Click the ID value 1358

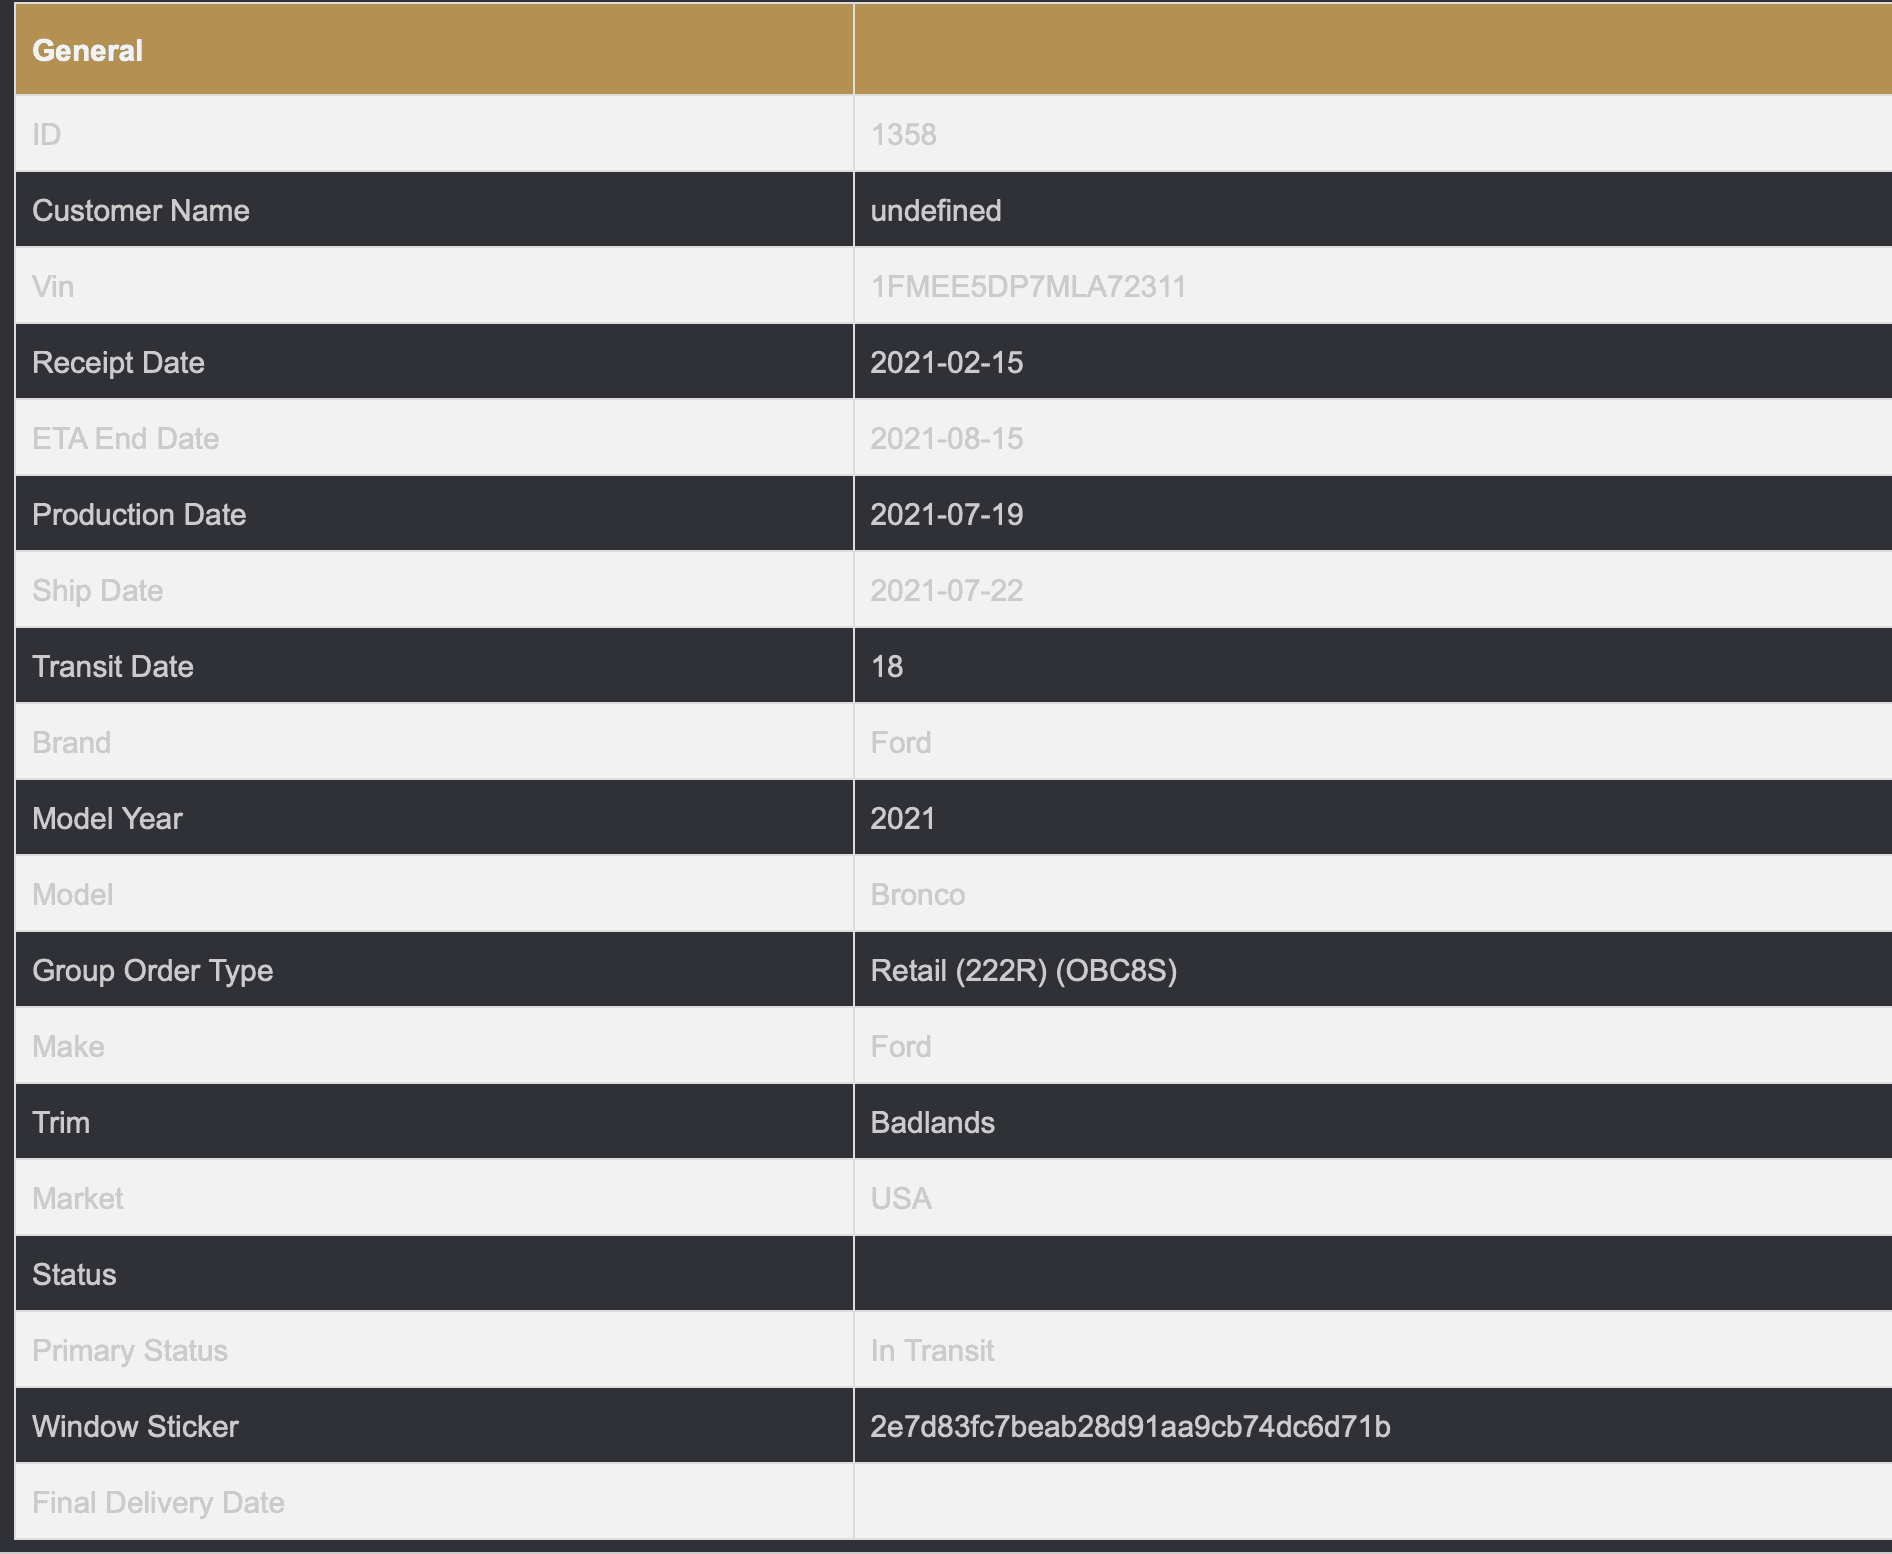click(x=903, y=134)
